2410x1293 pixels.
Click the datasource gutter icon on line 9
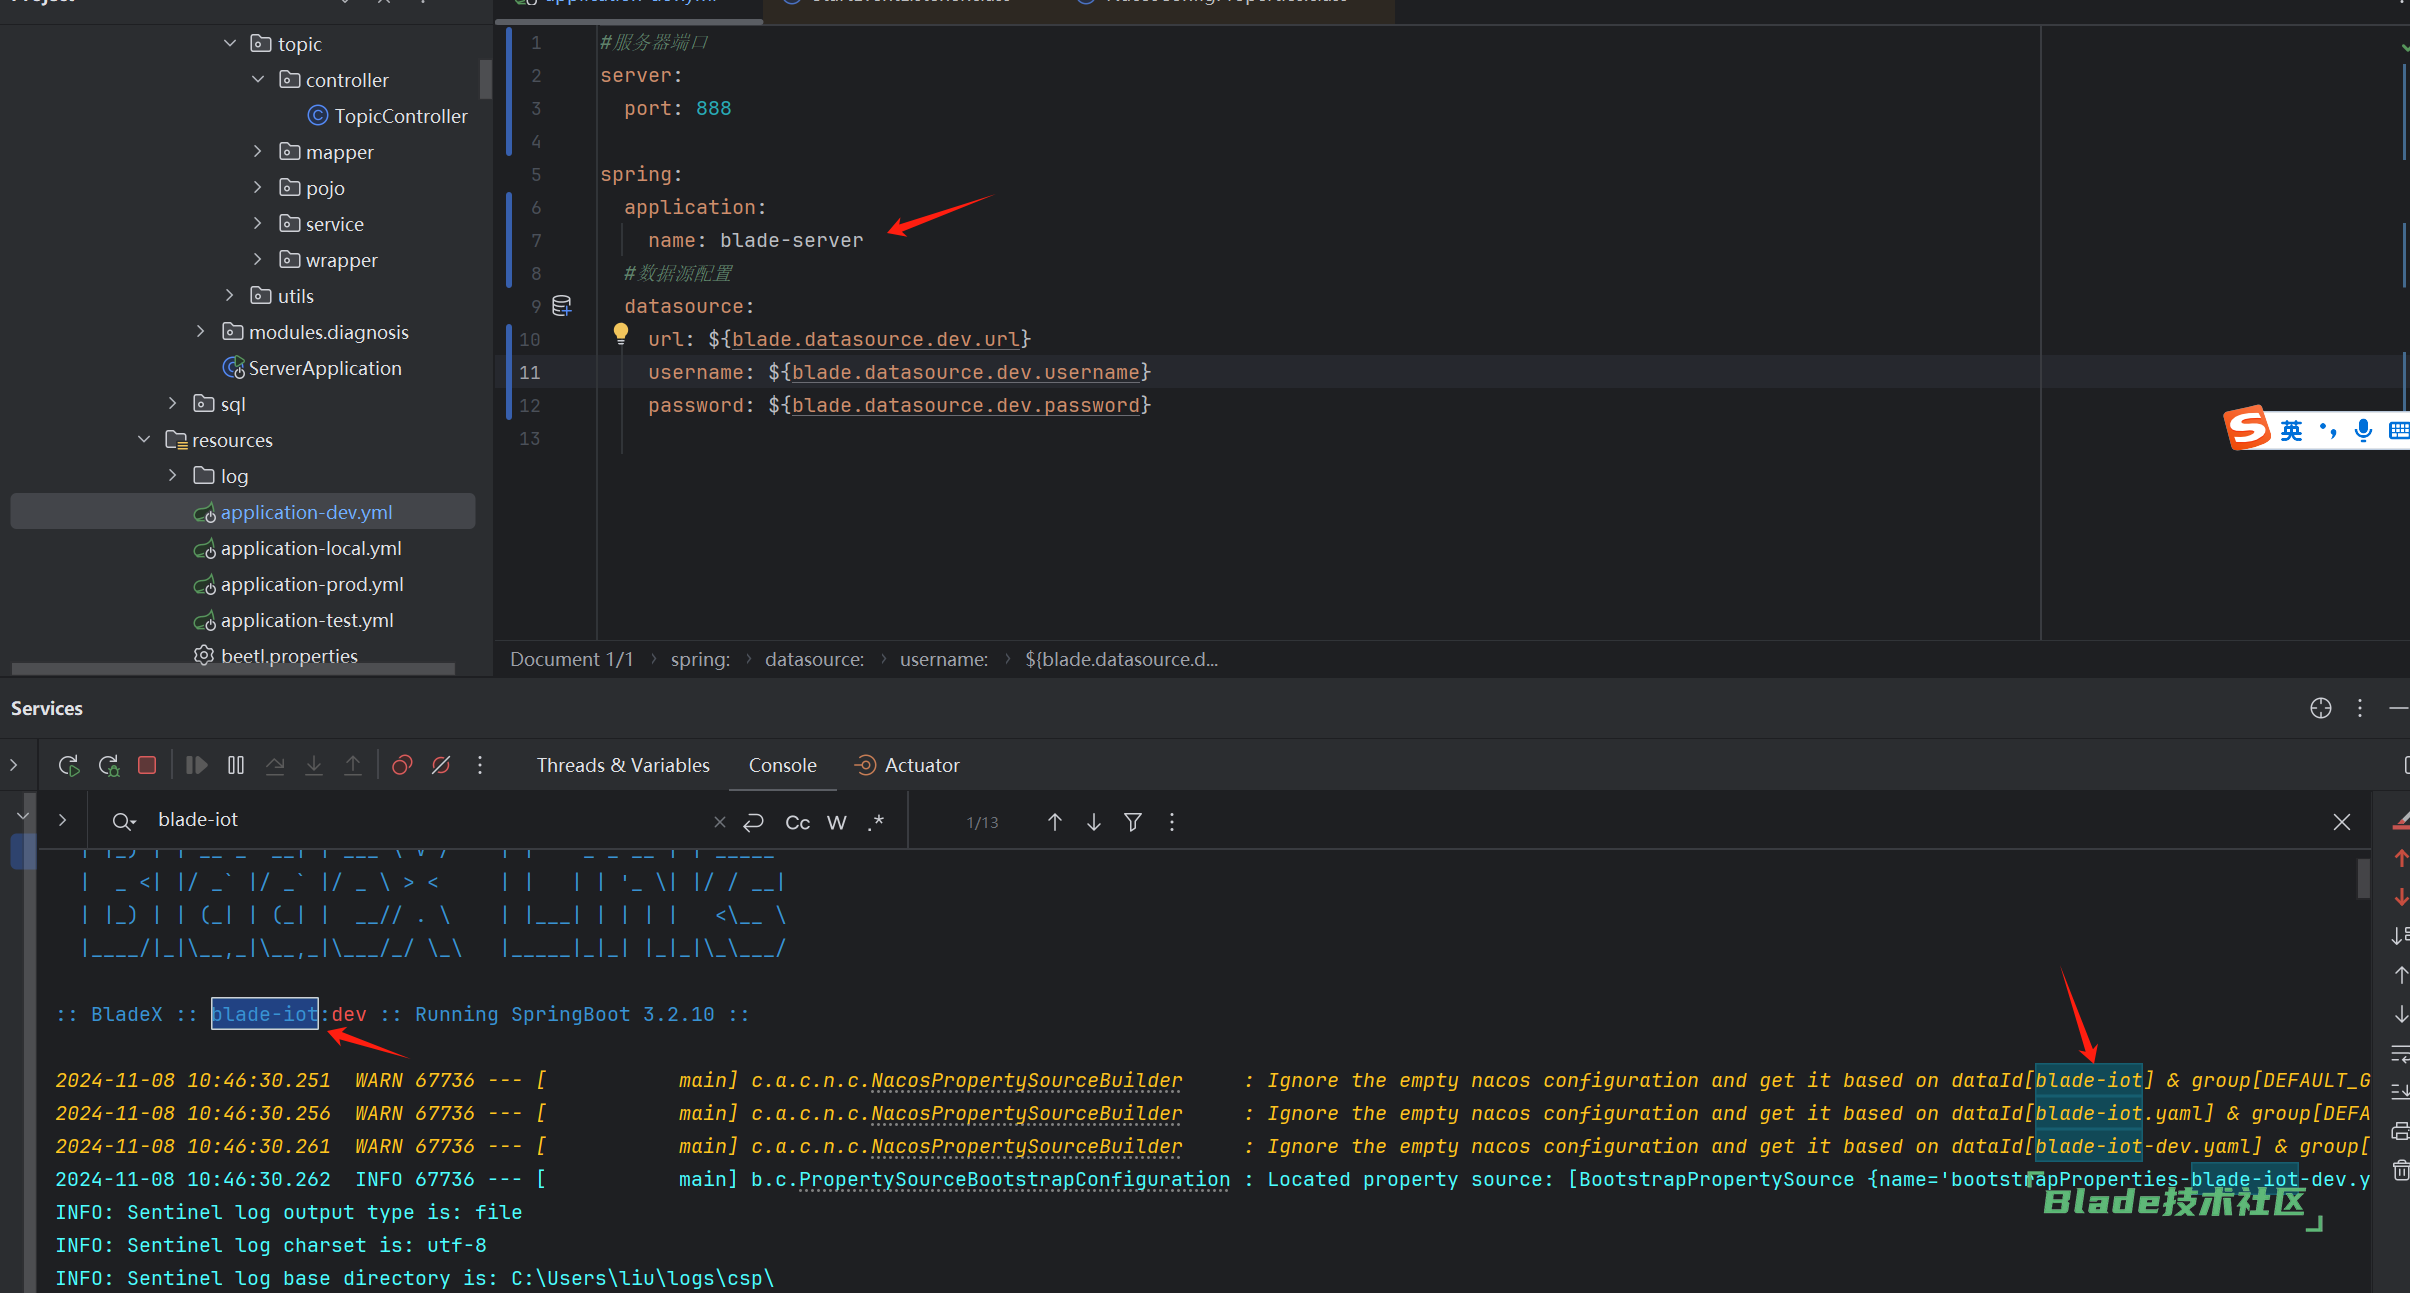click(x=562, y=306)
